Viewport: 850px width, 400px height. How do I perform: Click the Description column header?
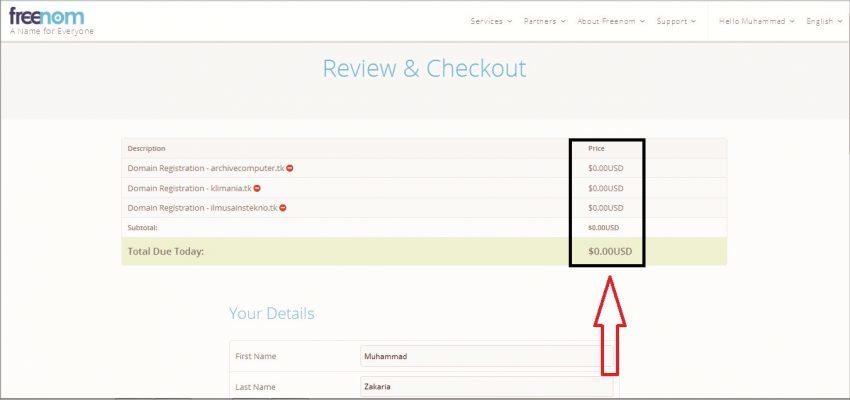click(147, 148)
